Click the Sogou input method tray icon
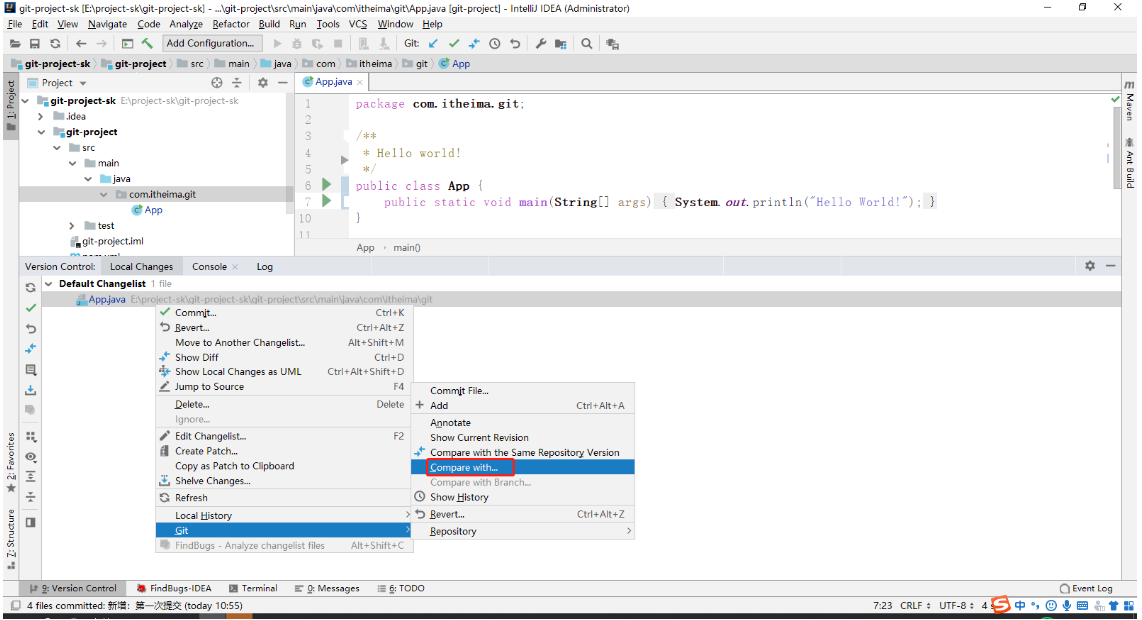Image resolution: width=1142 pixels, height=620 pixels. point(1001,605)
